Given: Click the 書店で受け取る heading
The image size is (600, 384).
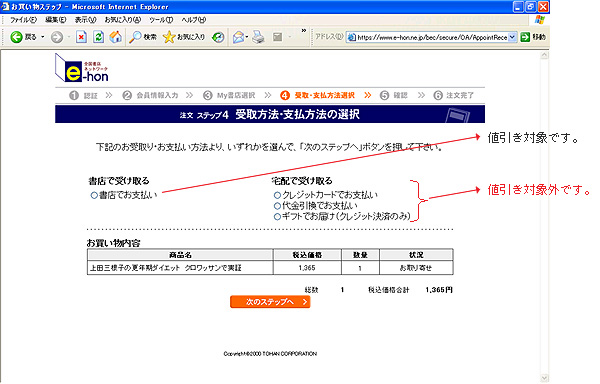Looking at the screenshot, I should [119, 181].
